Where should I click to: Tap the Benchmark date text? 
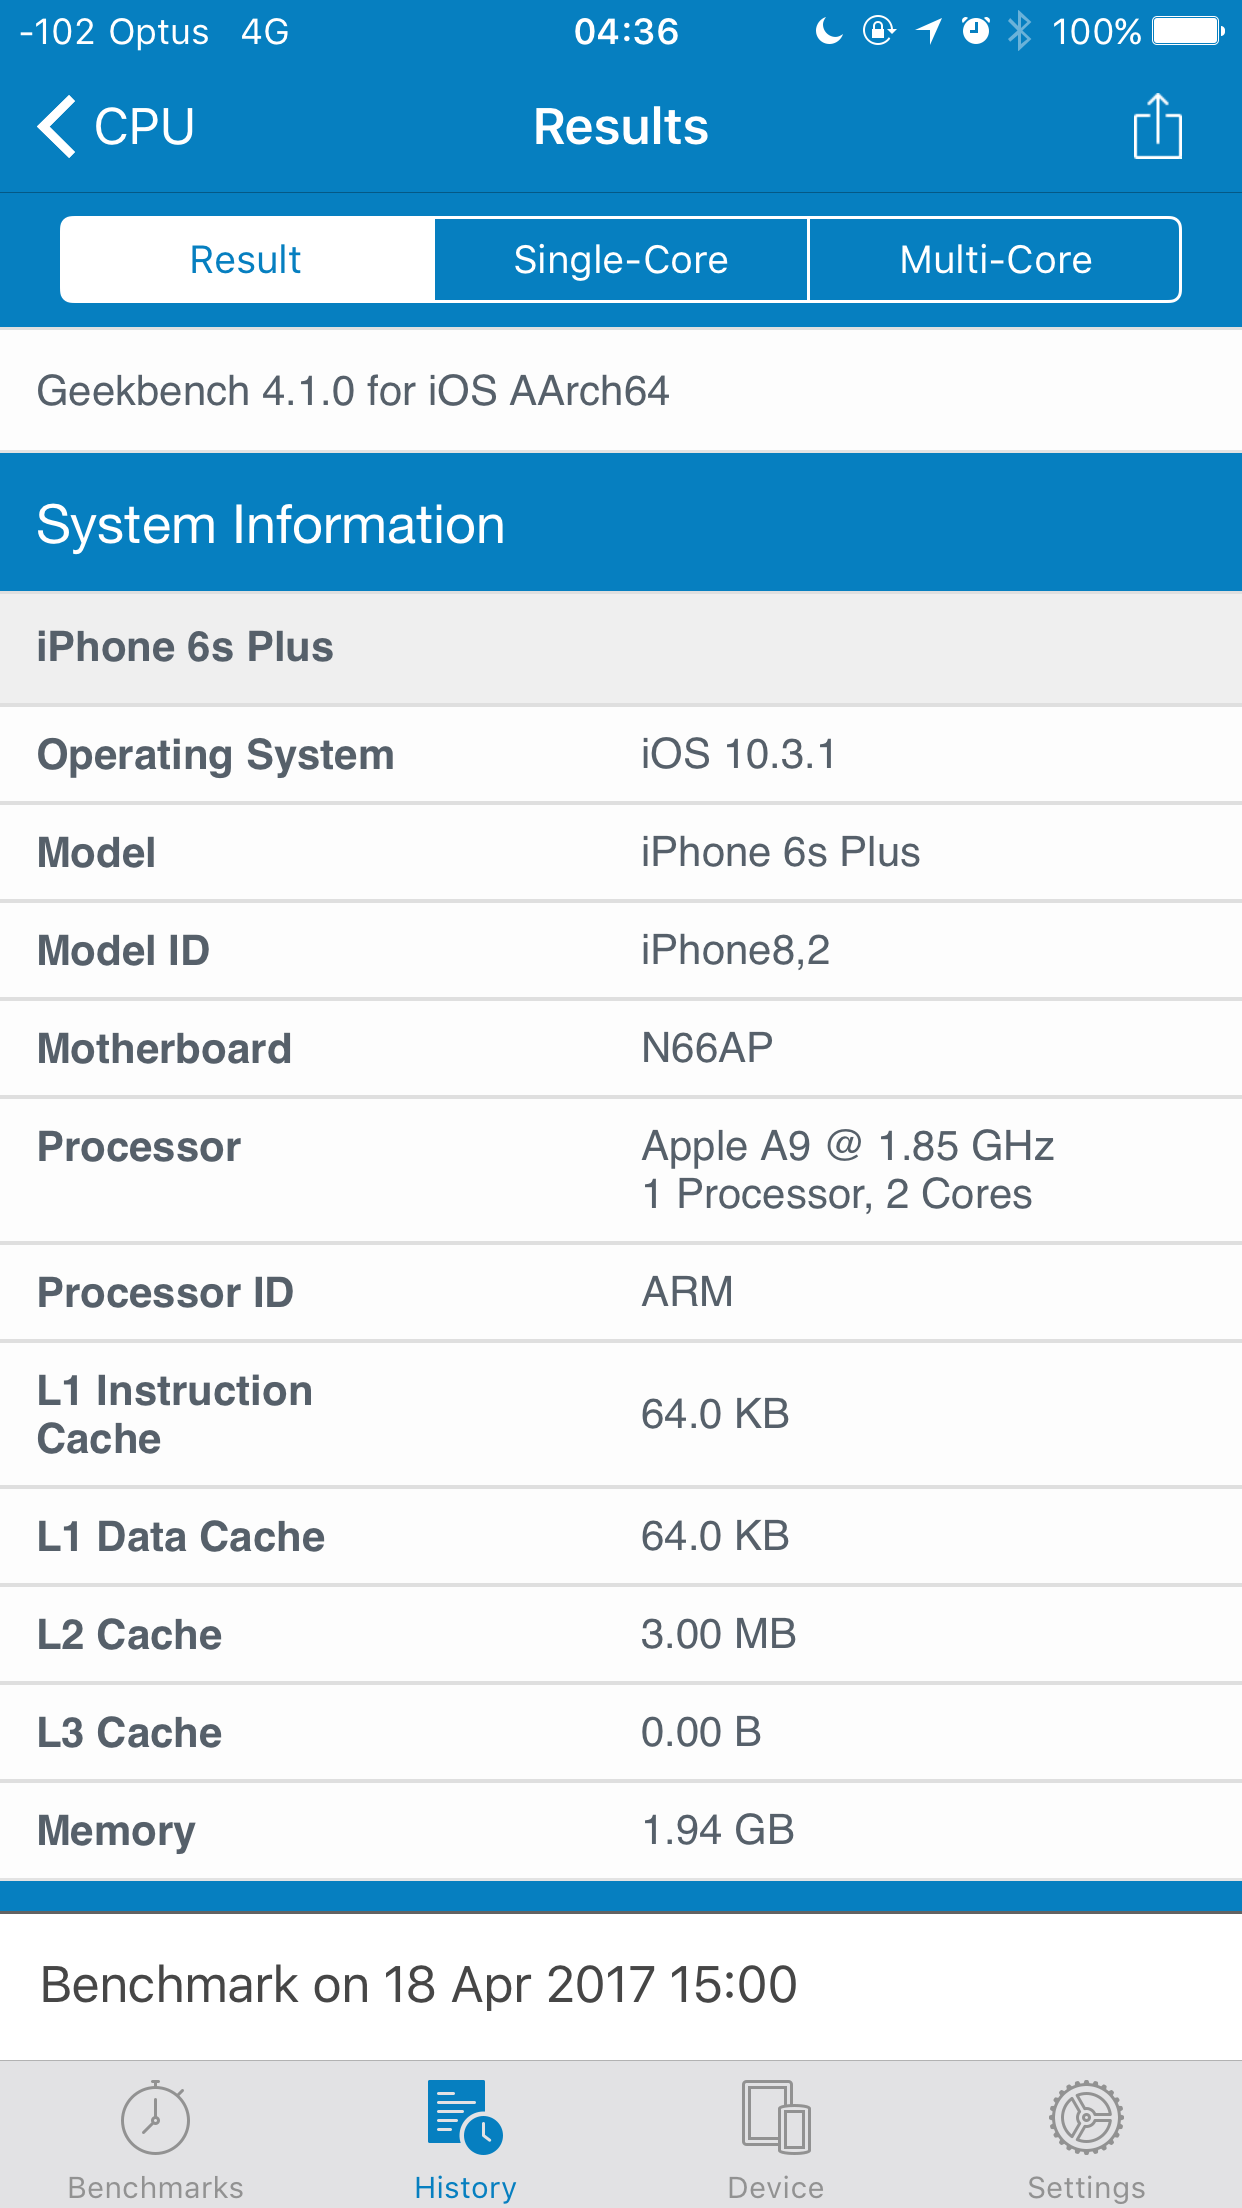click(x=418, y=1984)
